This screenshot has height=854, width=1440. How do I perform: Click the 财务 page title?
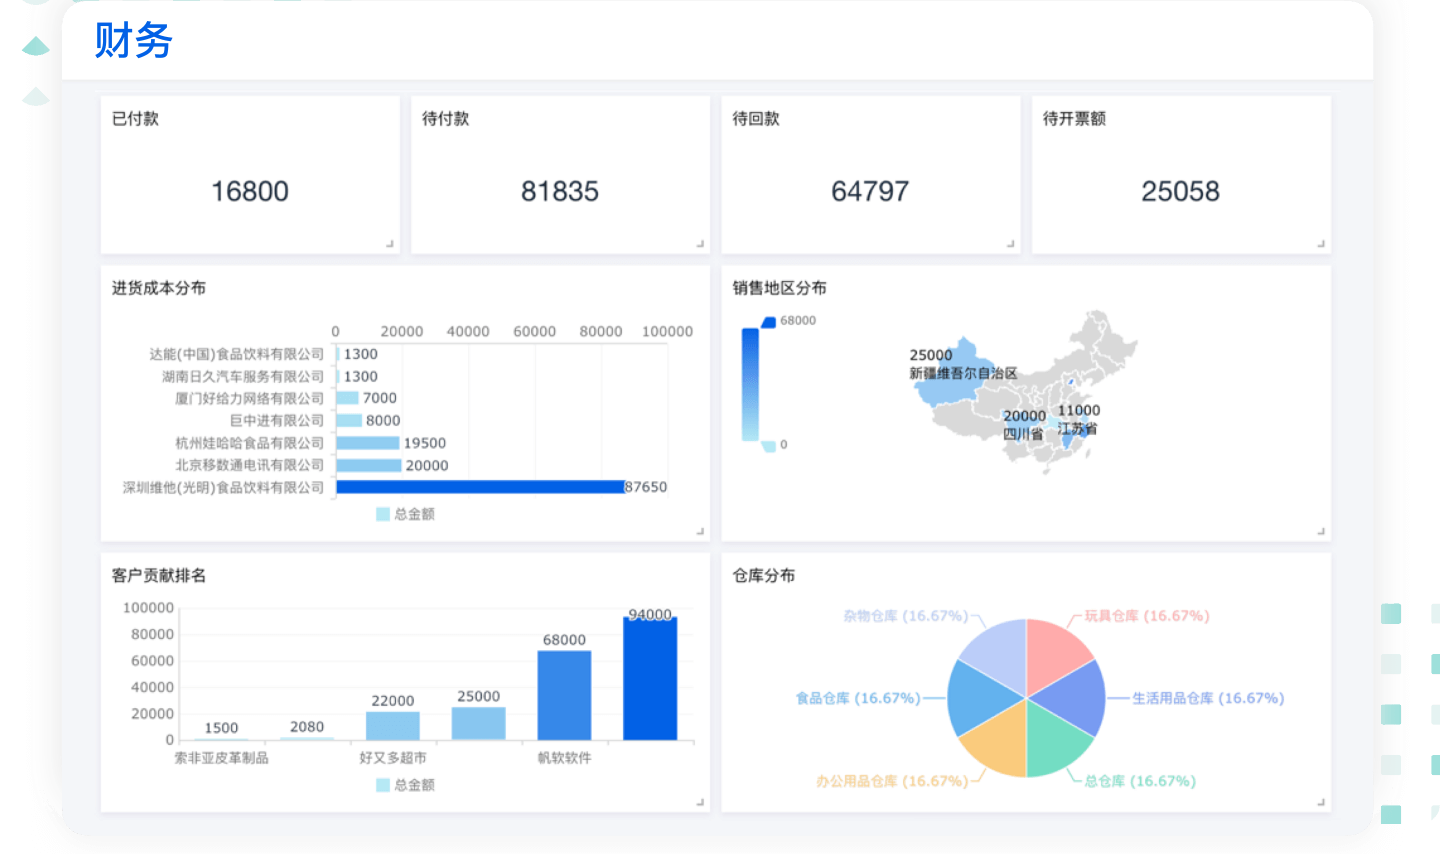click(x=133, y=41)
